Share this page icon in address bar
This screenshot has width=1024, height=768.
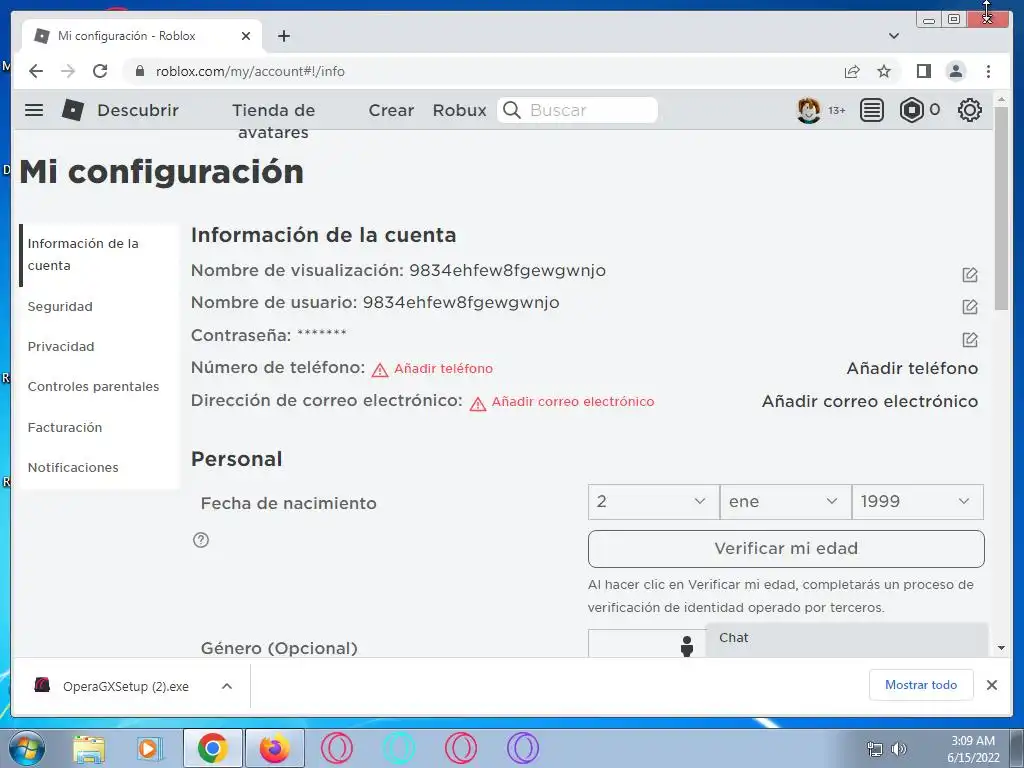852,71
